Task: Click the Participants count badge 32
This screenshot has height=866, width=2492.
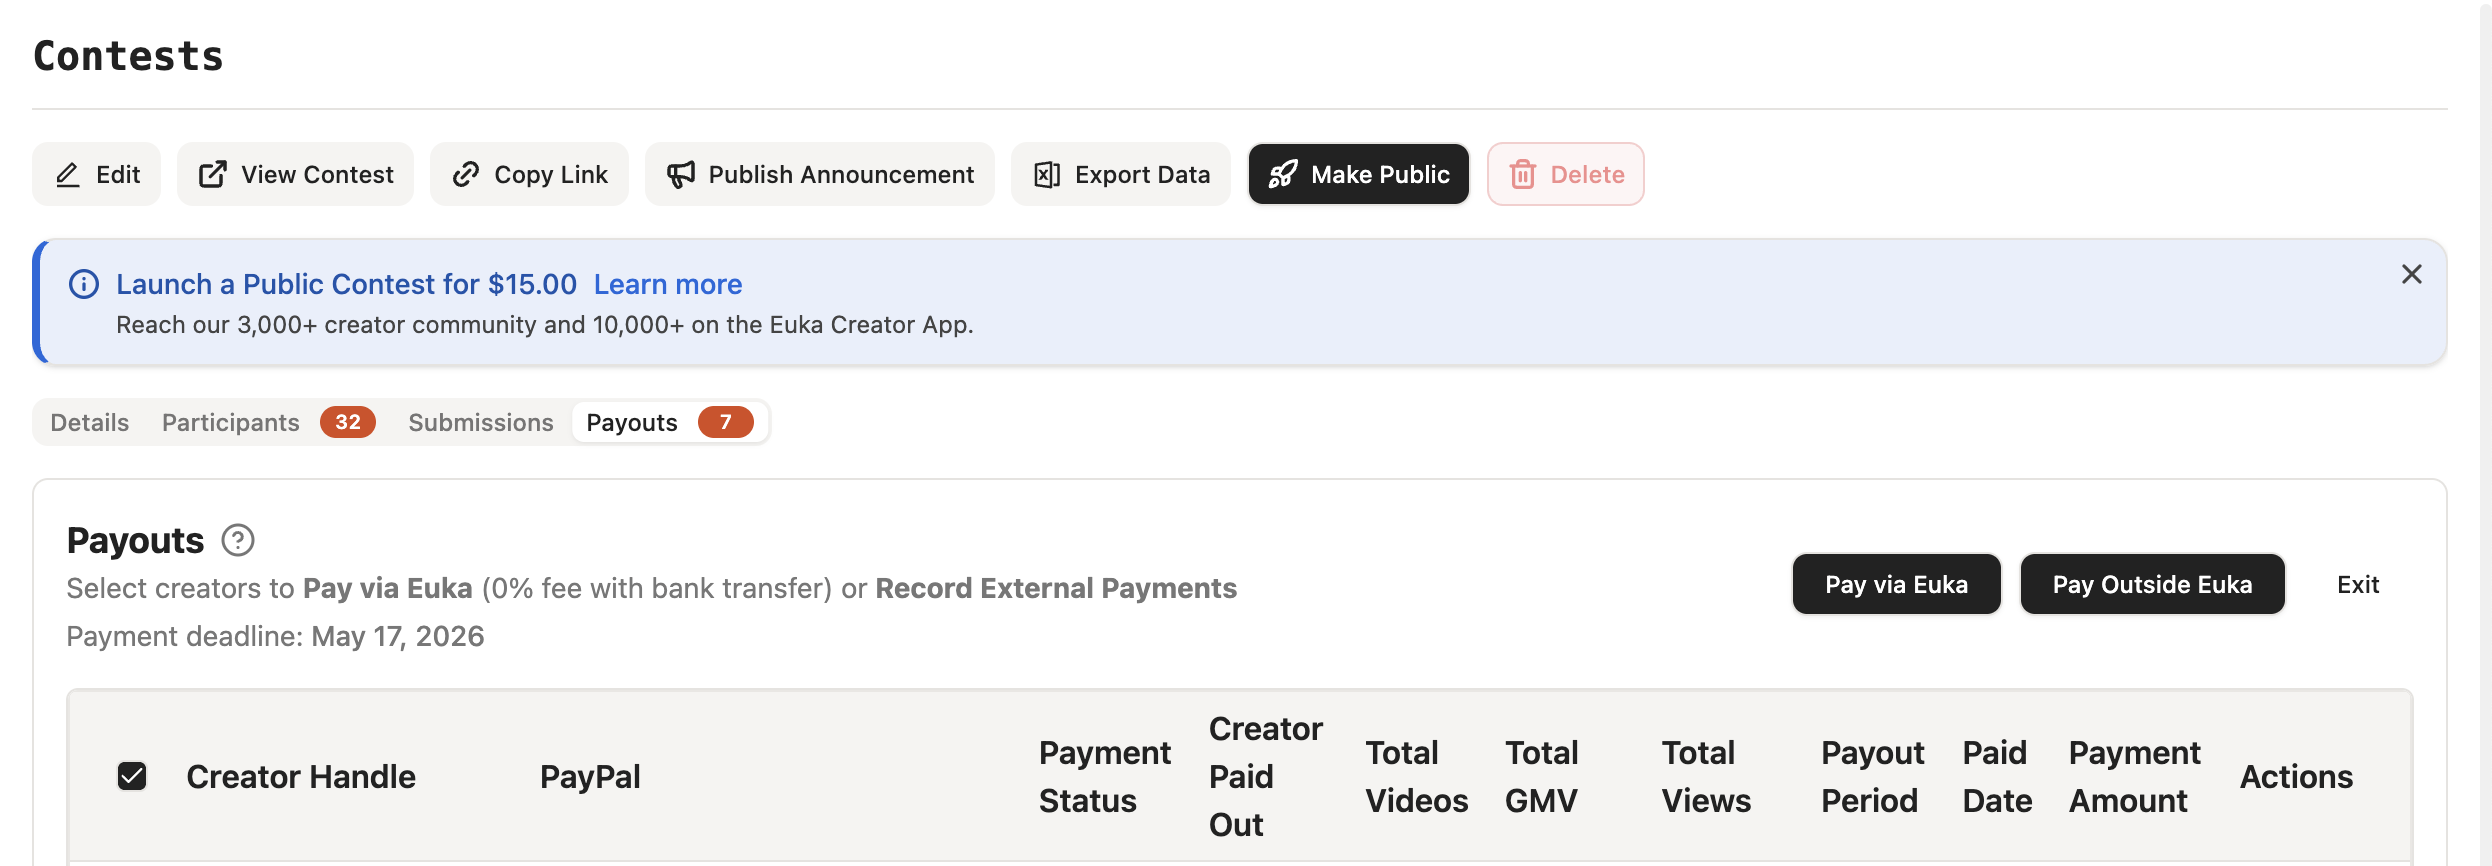Action: click(348, 422)
